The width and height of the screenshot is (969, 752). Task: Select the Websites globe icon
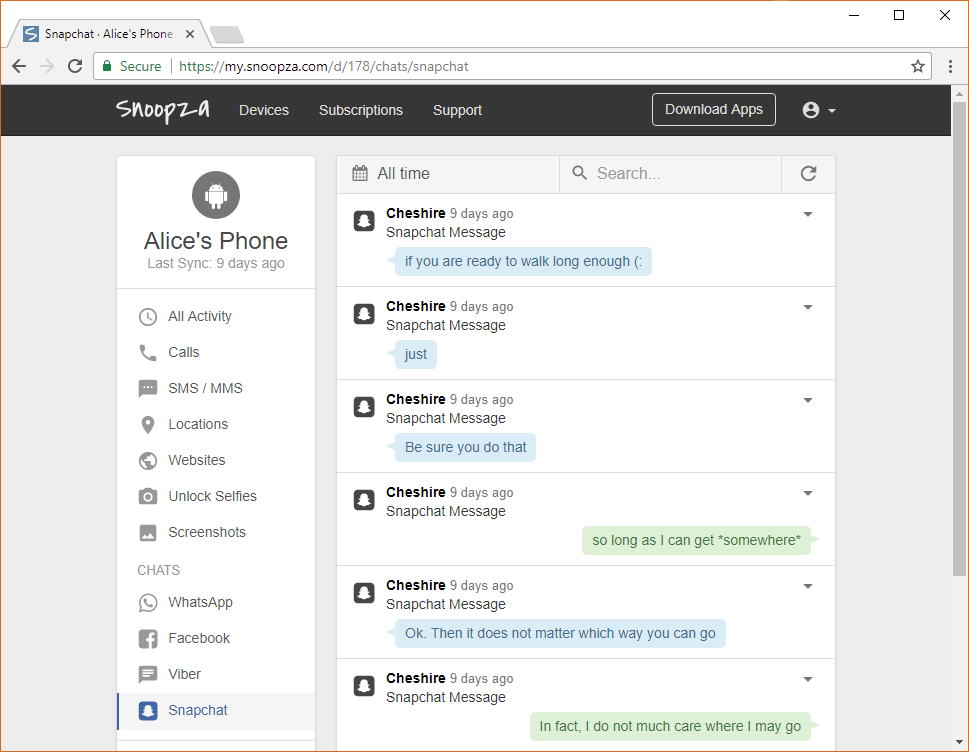[148, 460]
